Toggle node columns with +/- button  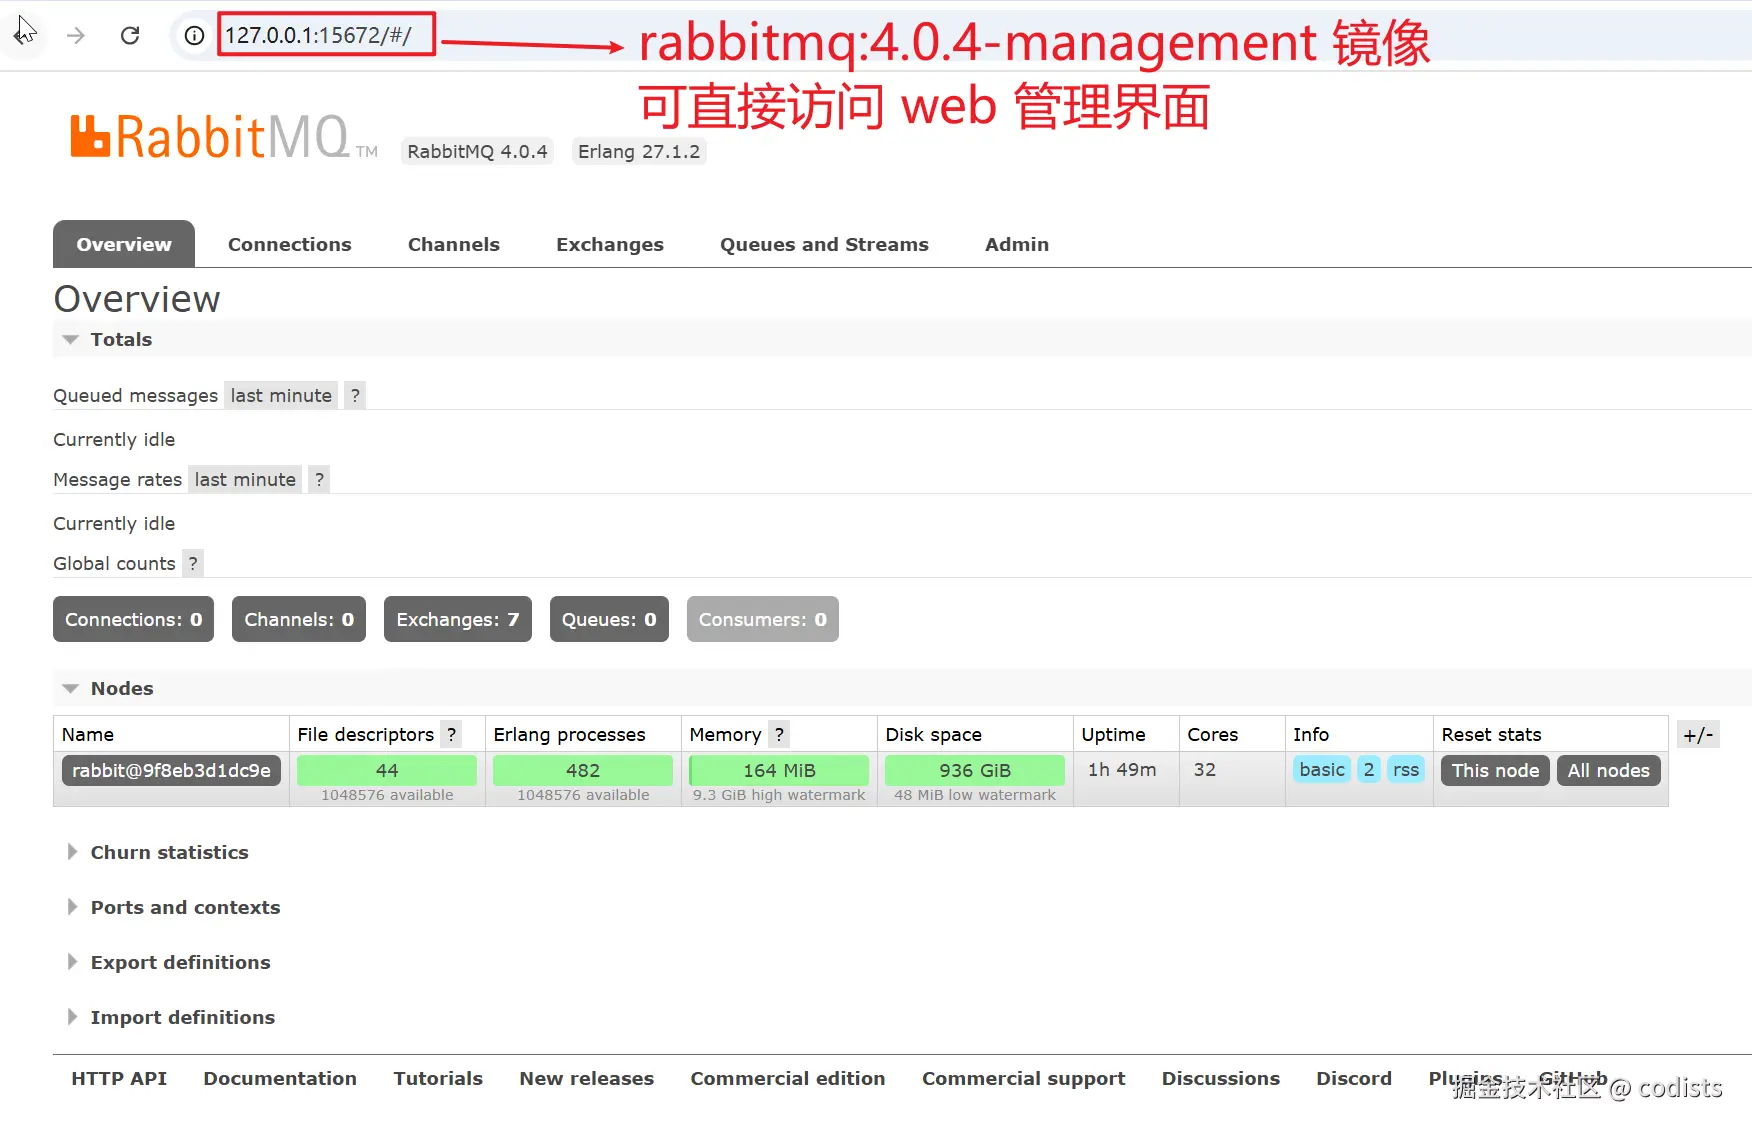[1698, 735]
